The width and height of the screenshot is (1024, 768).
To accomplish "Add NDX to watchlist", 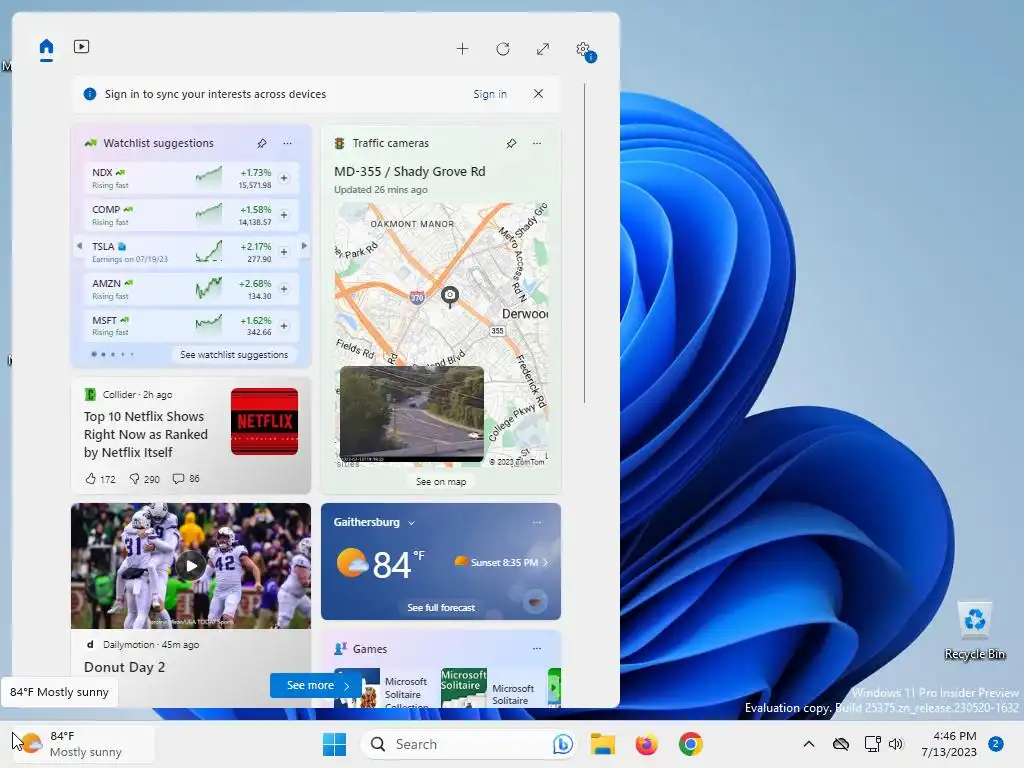I will pos(284,178).
